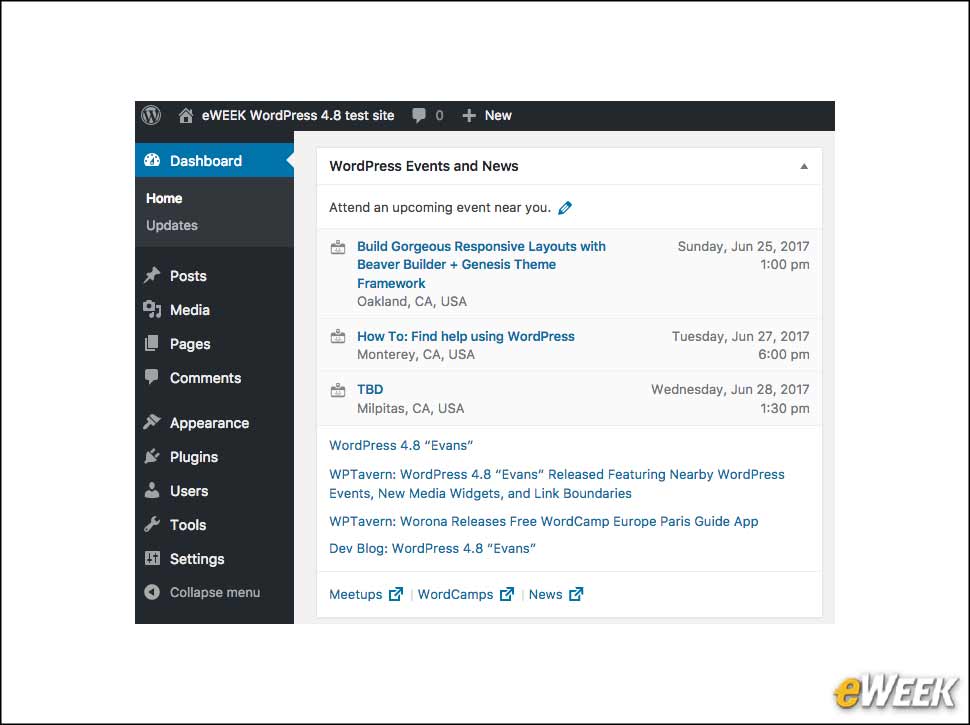This screenshot has height=725, width=970.
Task: Click New in the admin bar
Action: 498,116
